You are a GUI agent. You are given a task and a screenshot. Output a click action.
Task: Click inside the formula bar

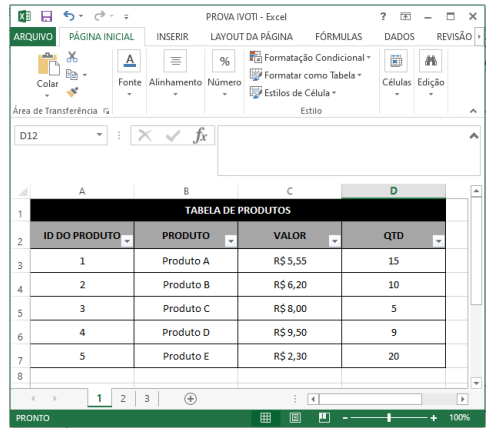pos(343,150)
